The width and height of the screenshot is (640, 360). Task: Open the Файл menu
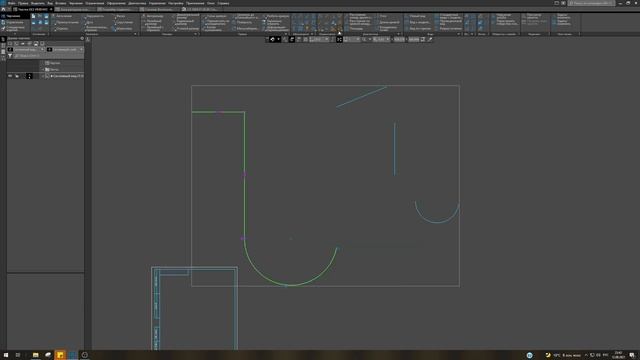pos(12,3)
